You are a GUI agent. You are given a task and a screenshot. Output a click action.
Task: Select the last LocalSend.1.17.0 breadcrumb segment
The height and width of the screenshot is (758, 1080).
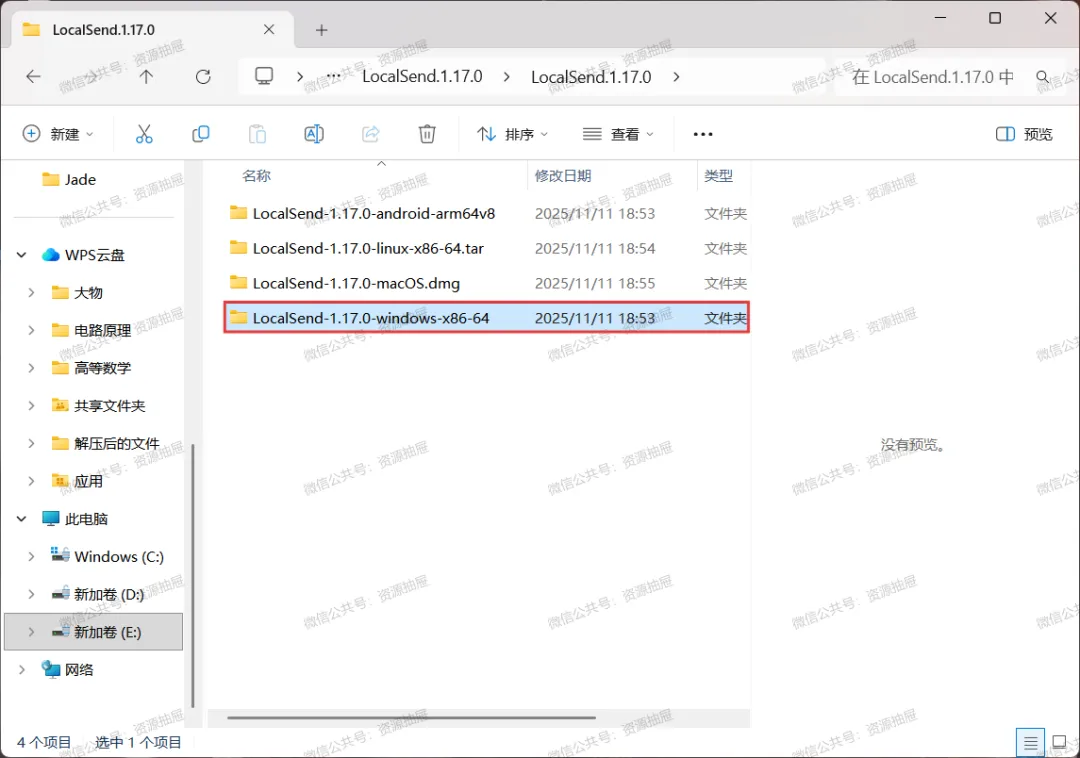click(x=591, y=76)
